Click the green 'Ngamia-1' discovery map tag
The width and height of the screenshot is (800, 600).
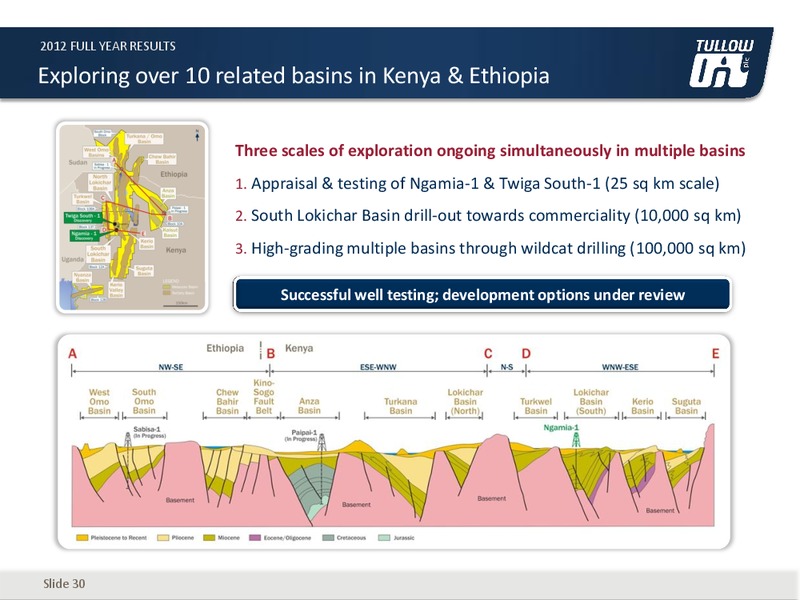tap(84, 235)
